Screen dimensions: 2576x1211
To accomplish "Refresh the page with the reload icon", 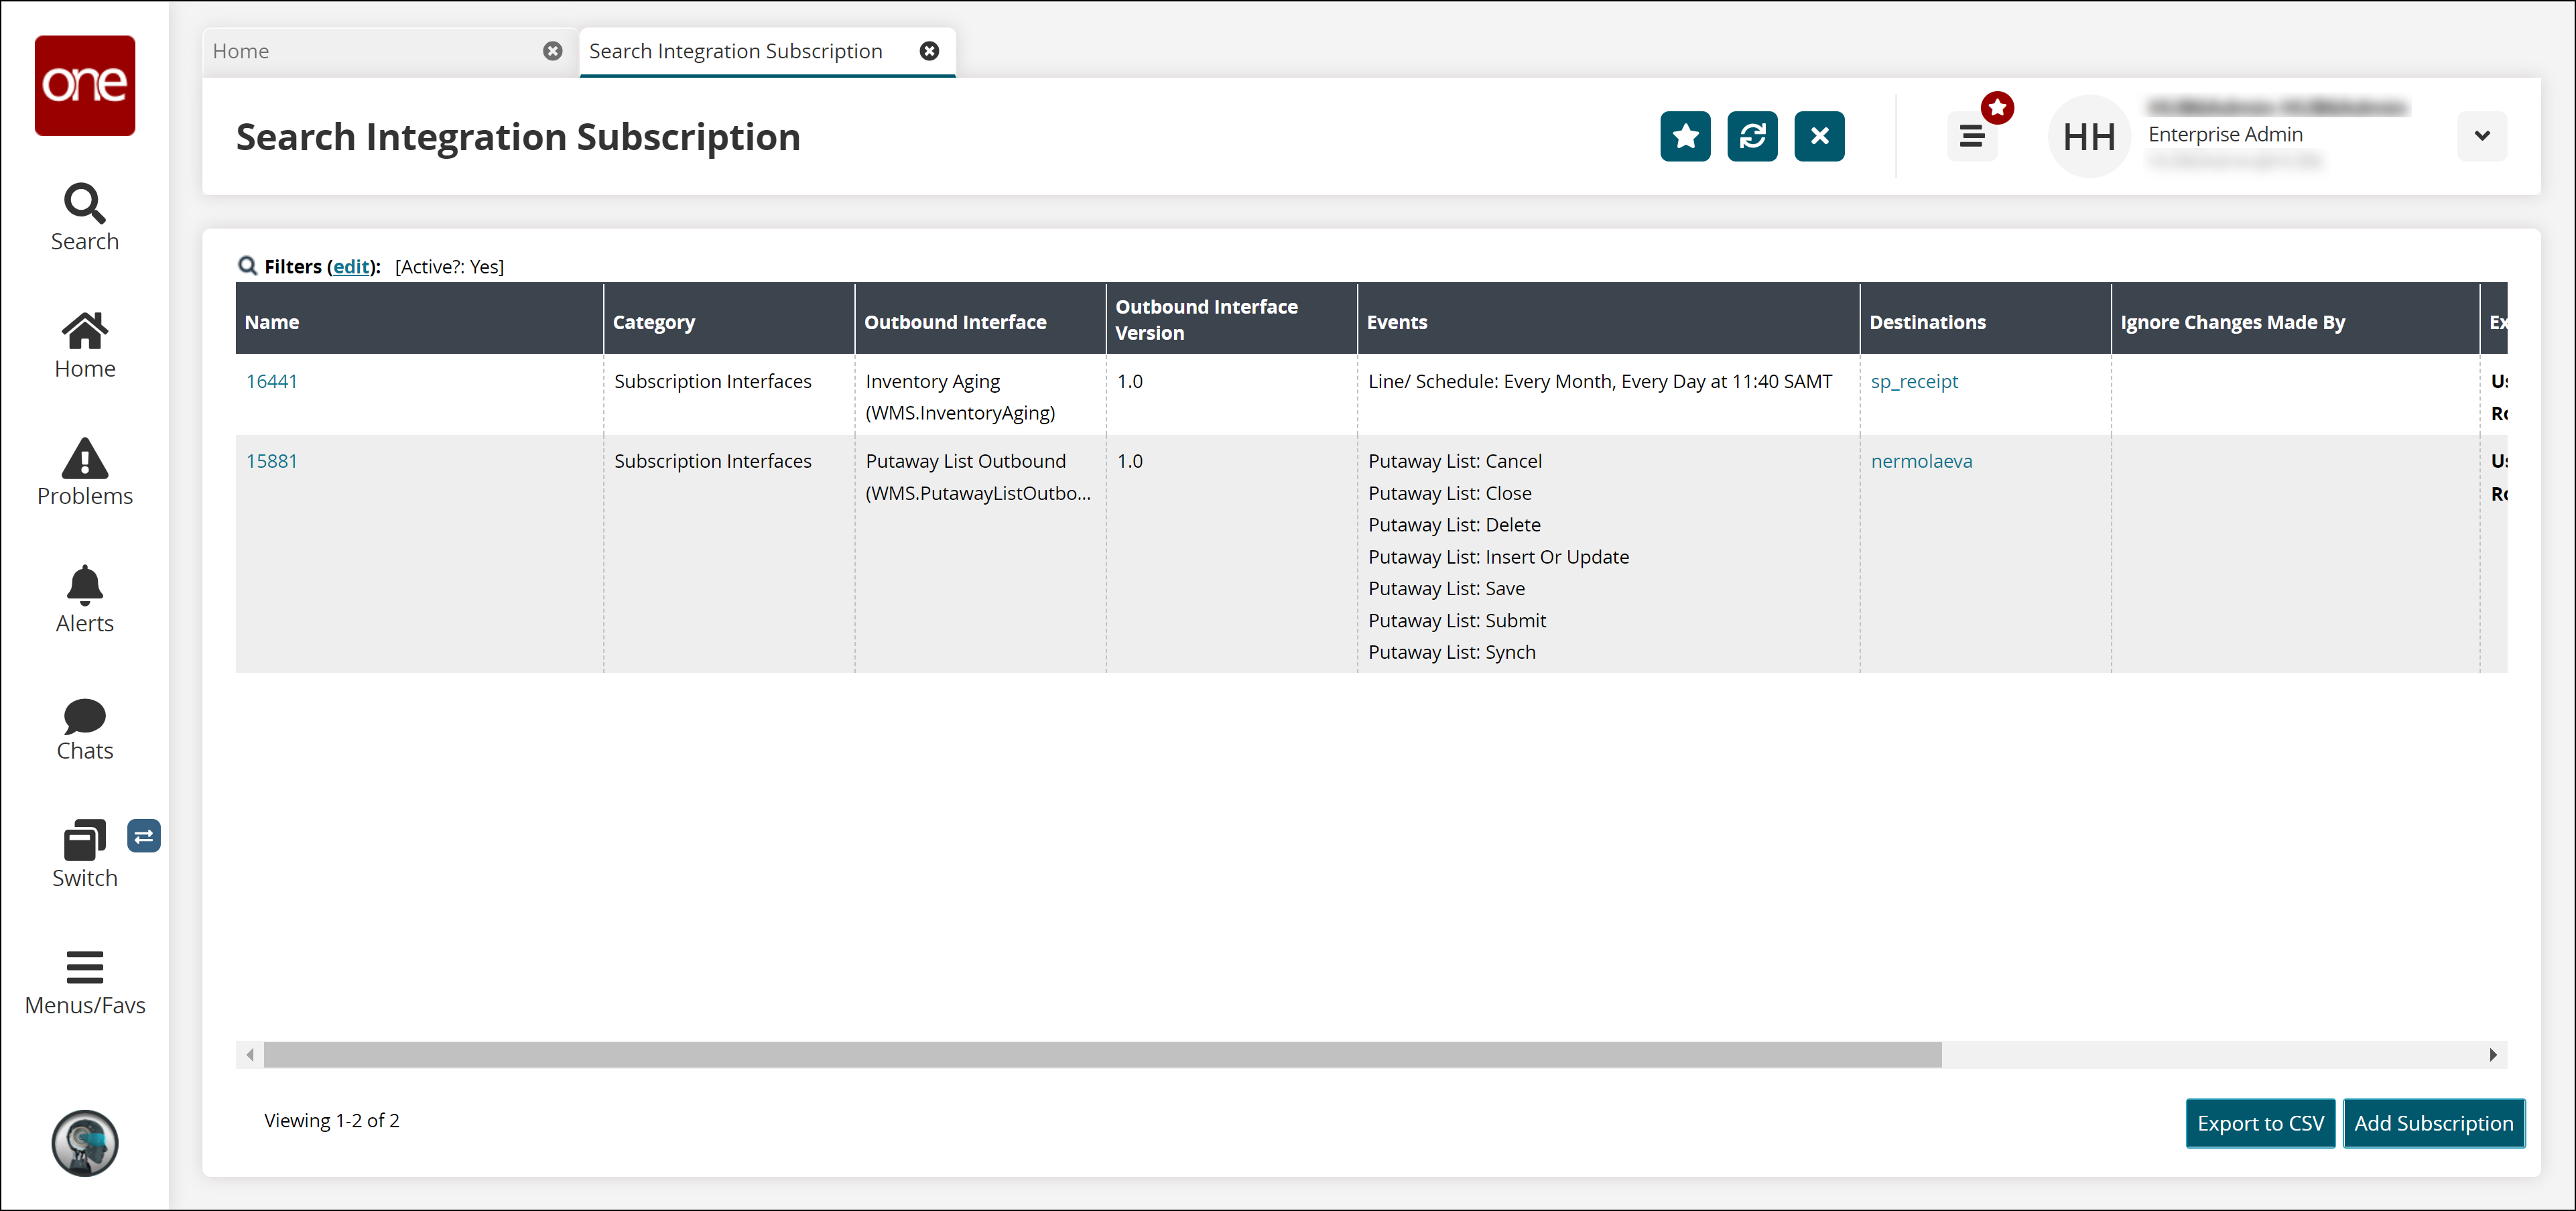I will pyautogui.click(x=1751, y=136).
